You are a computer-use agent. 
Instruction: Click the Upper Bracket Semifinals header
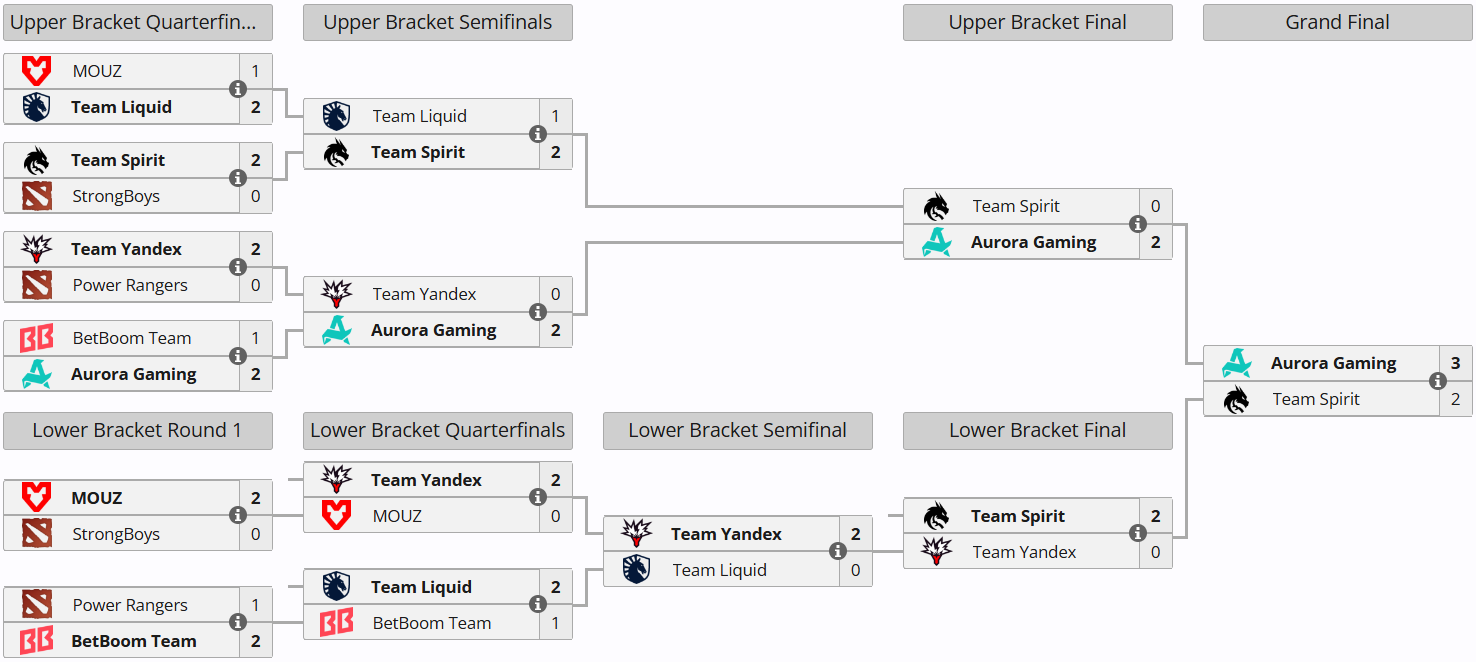click(438, 22)
